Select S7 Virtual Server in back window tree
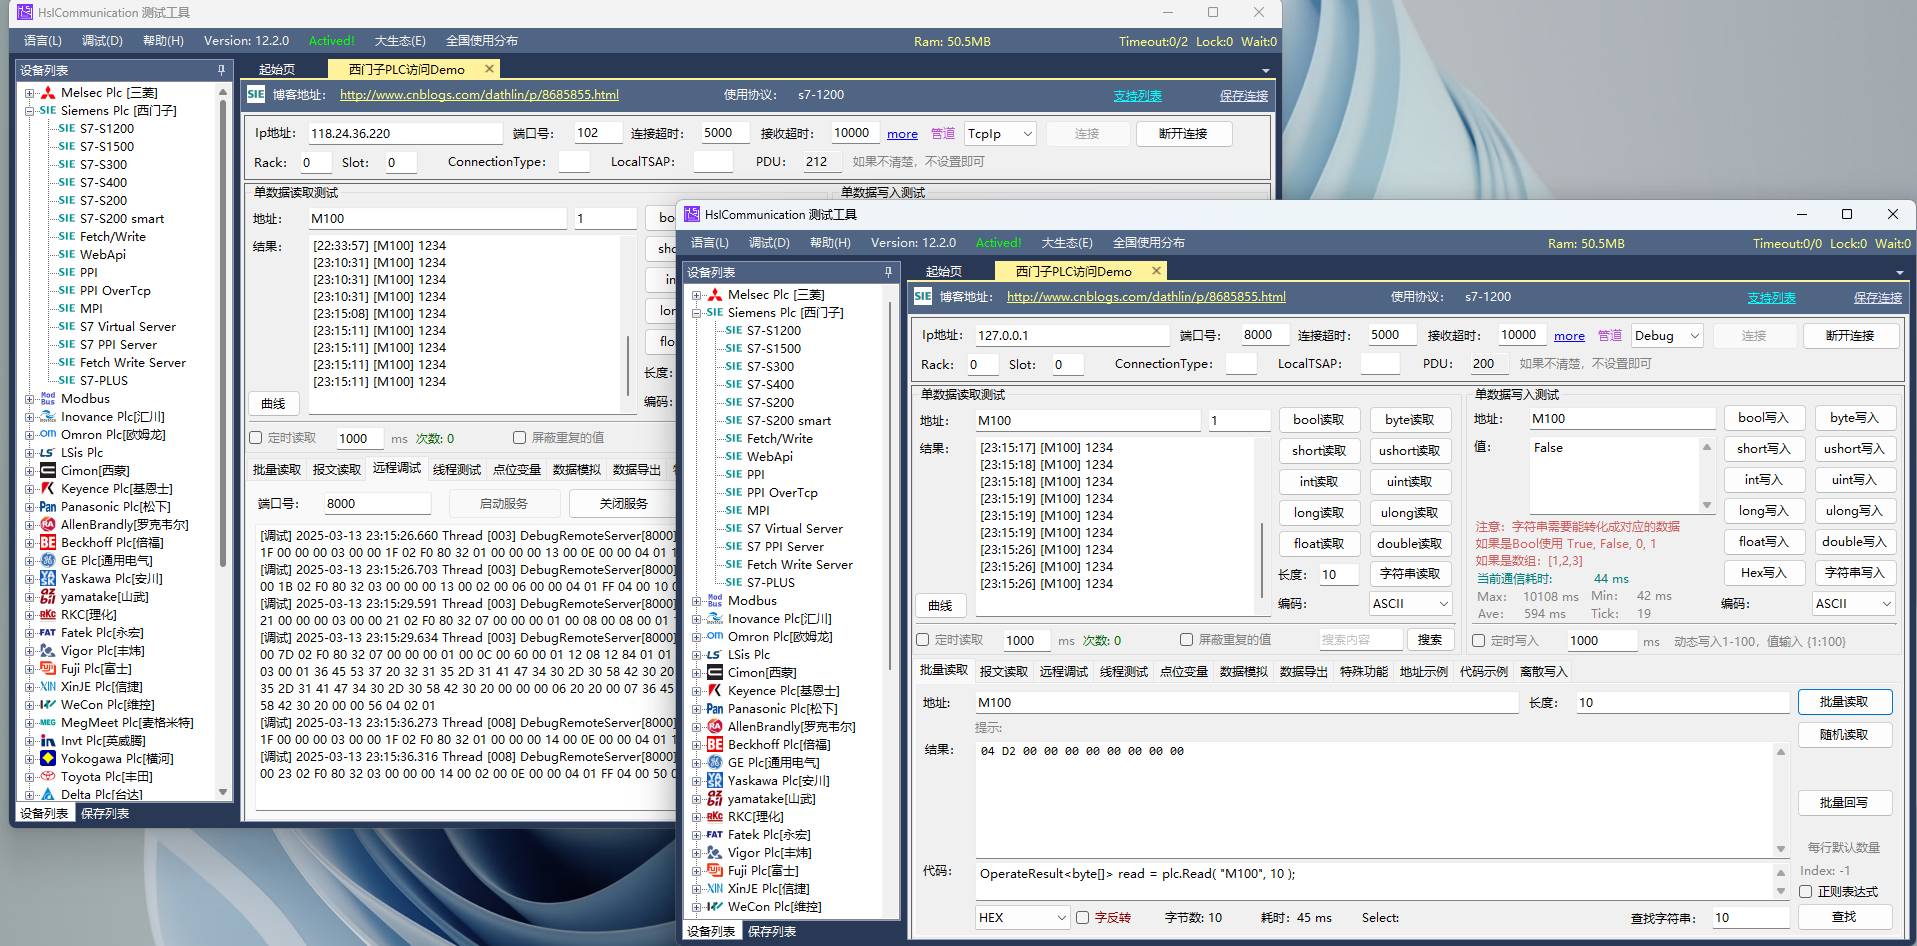The image size is (1917, 946). [x=128, y=327]
